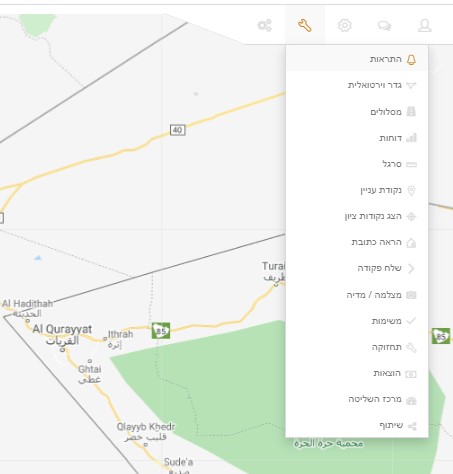The image size is (453, 474).
Task: Click שלח פקודה menu entry
Action: click(357, 268)
